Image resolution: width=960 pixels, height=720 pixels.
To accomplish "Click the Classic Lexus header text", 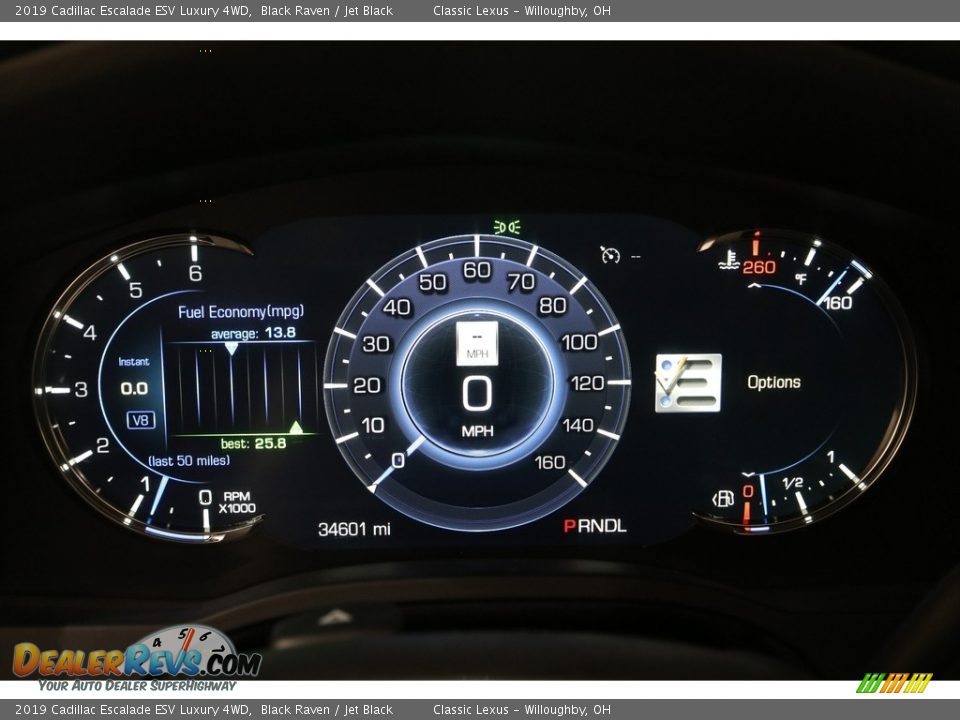I will [x=521, y=11].
